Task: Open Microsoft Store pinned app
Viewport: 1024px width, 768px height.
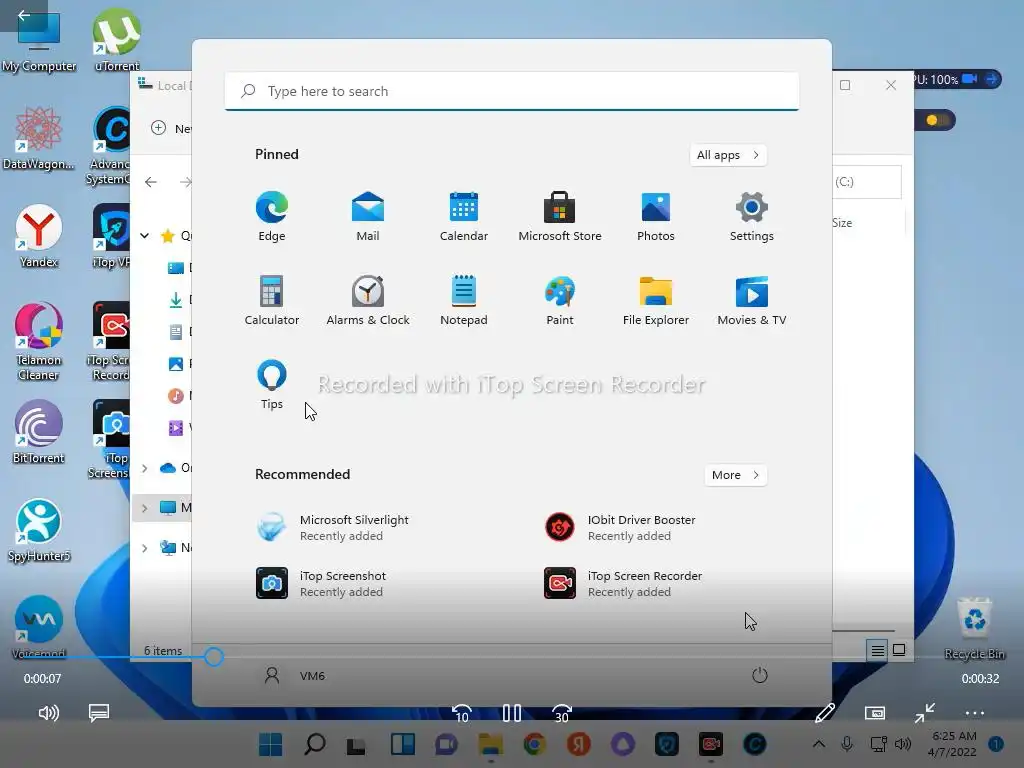Action: [560, 216]
